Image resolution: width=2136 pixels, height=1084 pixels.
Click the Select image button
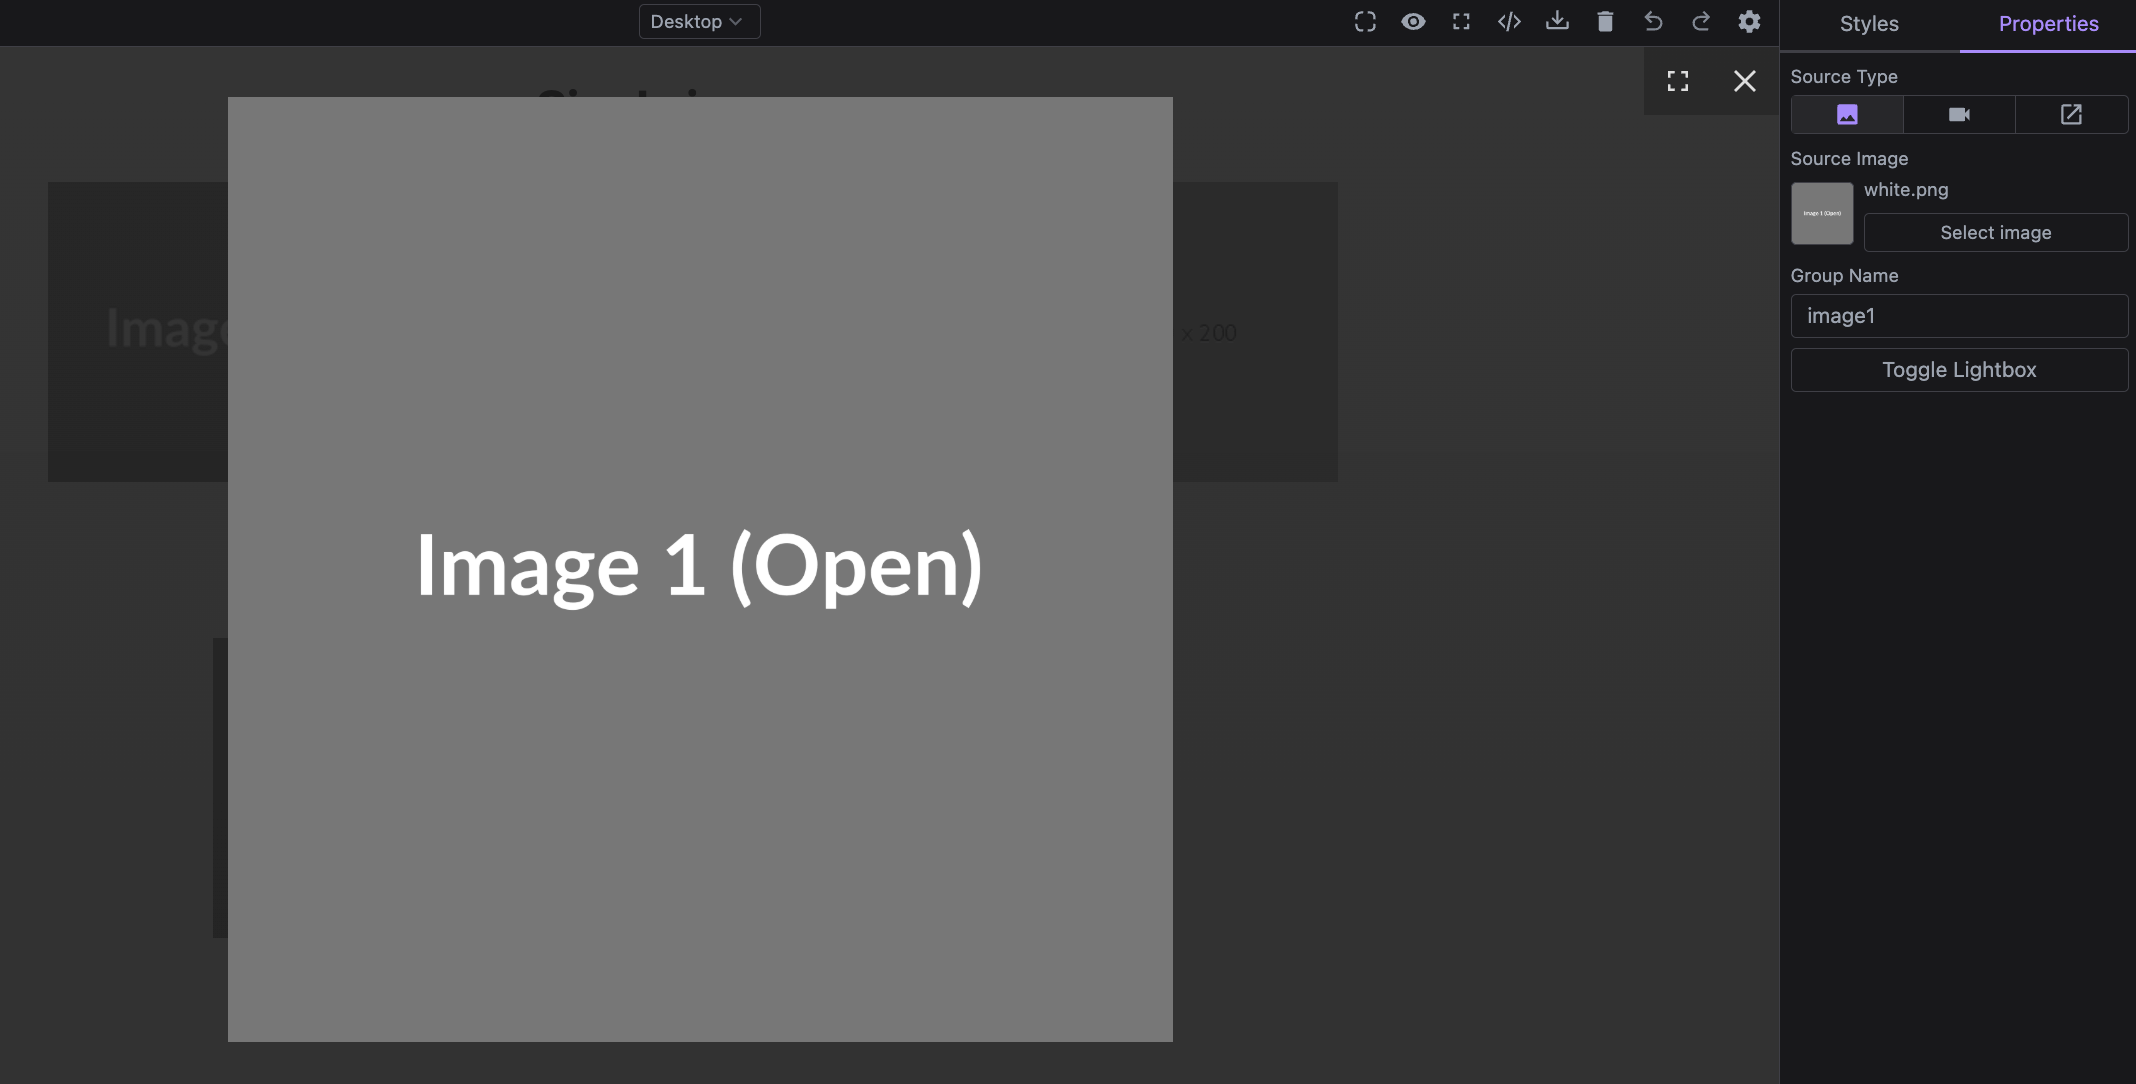point(1994,232)
